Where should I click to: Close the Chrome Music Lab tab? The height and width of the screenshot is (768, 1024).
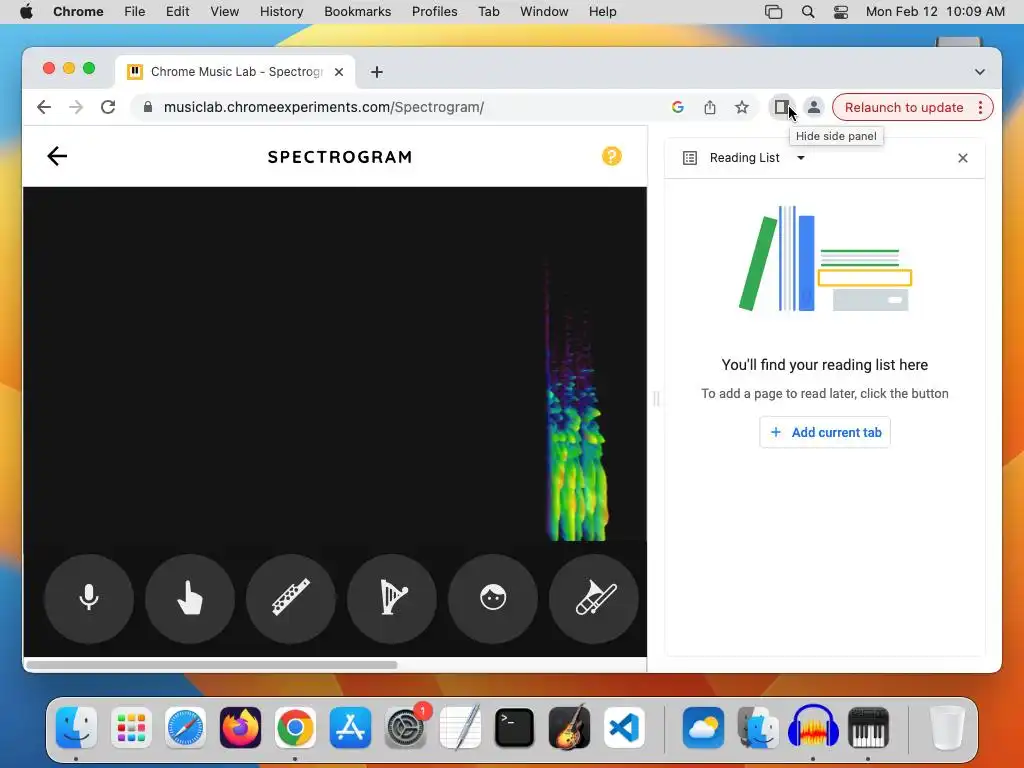point(339,72)
